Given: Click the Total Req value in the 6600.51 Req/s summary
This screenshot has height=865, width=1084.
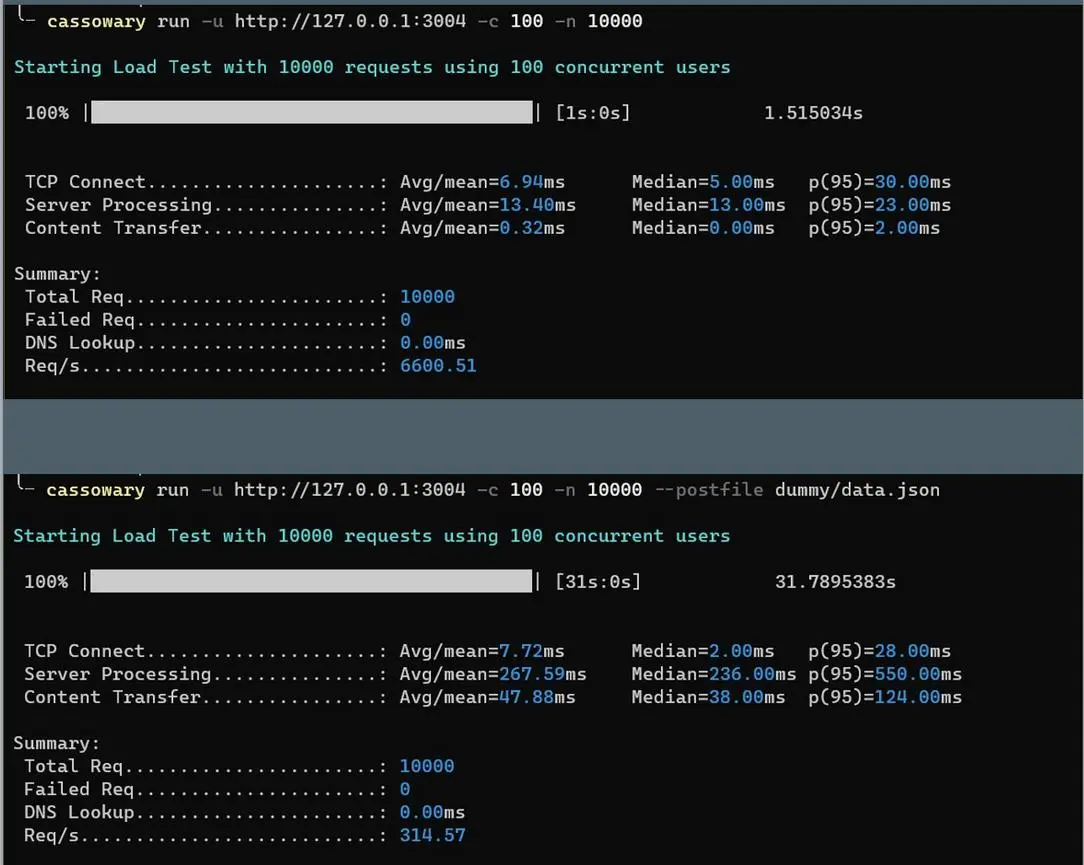Looking at the screenshot, I should (427, 297).
